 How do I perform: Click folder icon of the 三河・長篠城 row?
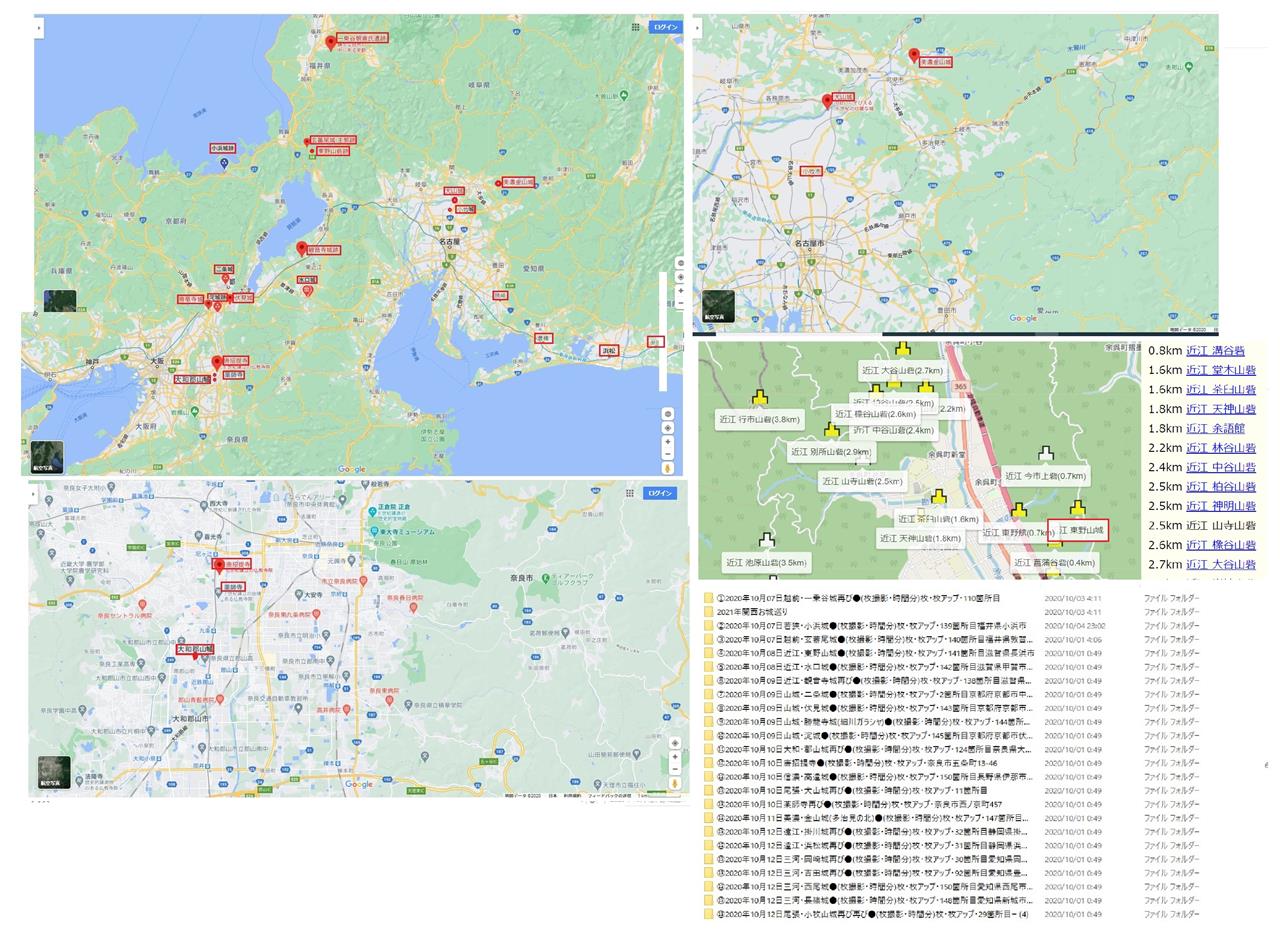(x=709, y=900)
